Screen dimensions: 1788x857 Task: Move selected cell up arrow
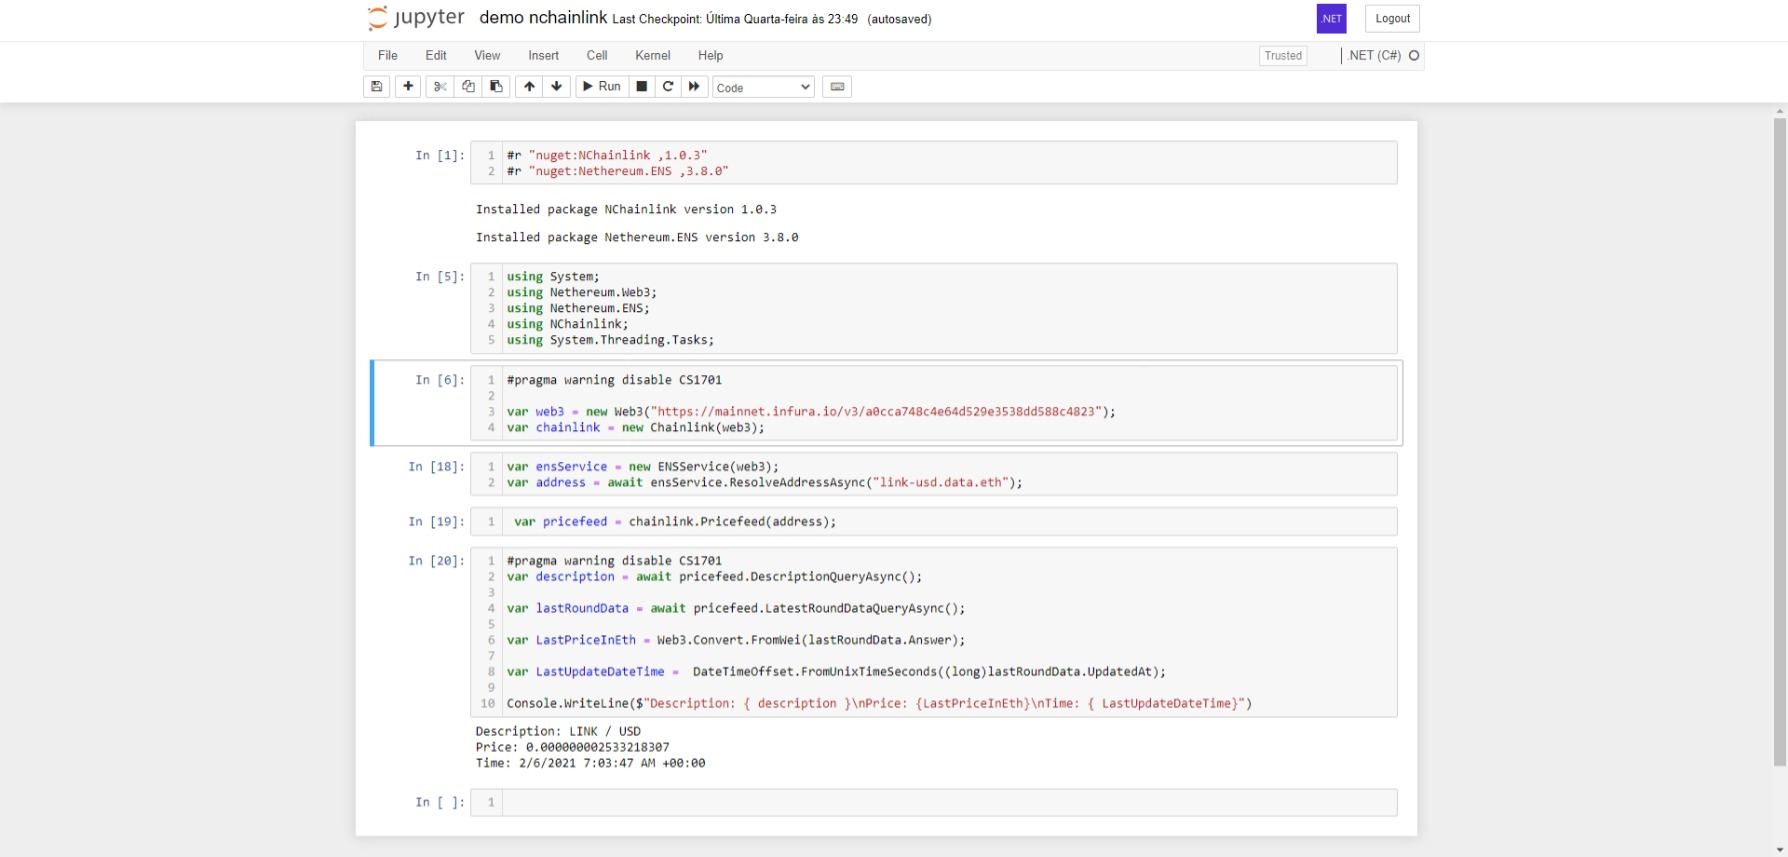point(529,87)
